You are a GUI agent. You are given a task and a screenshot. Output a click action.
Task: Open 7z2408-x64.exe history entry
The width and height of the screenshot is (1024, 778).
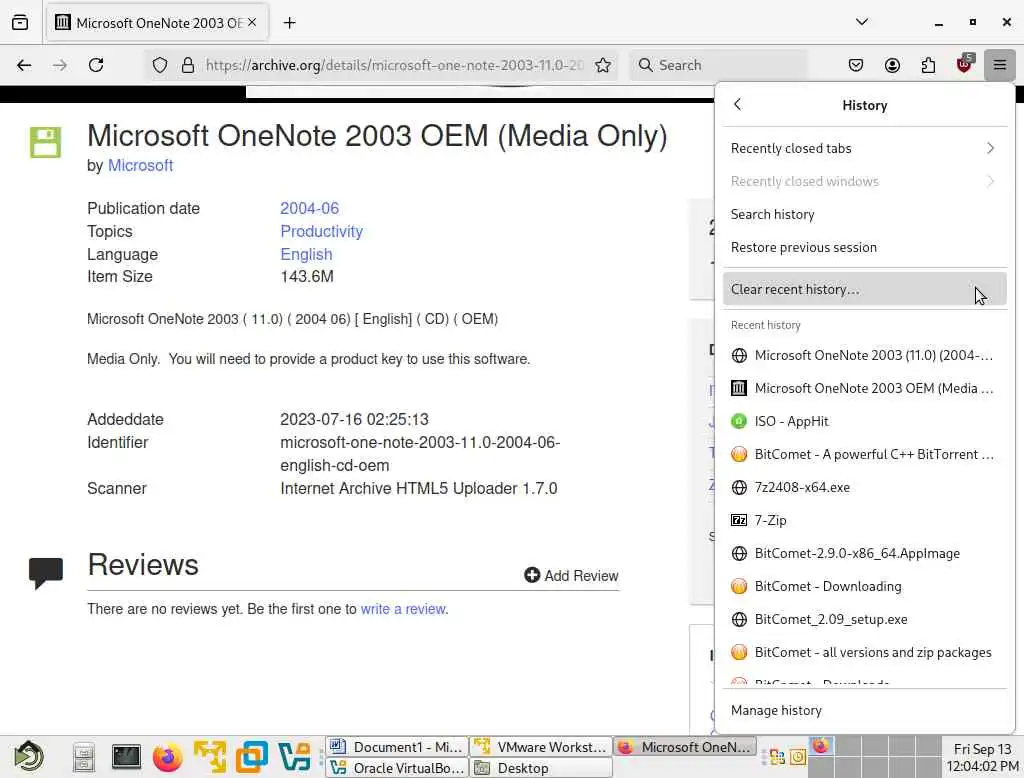(x=865, y=487)
